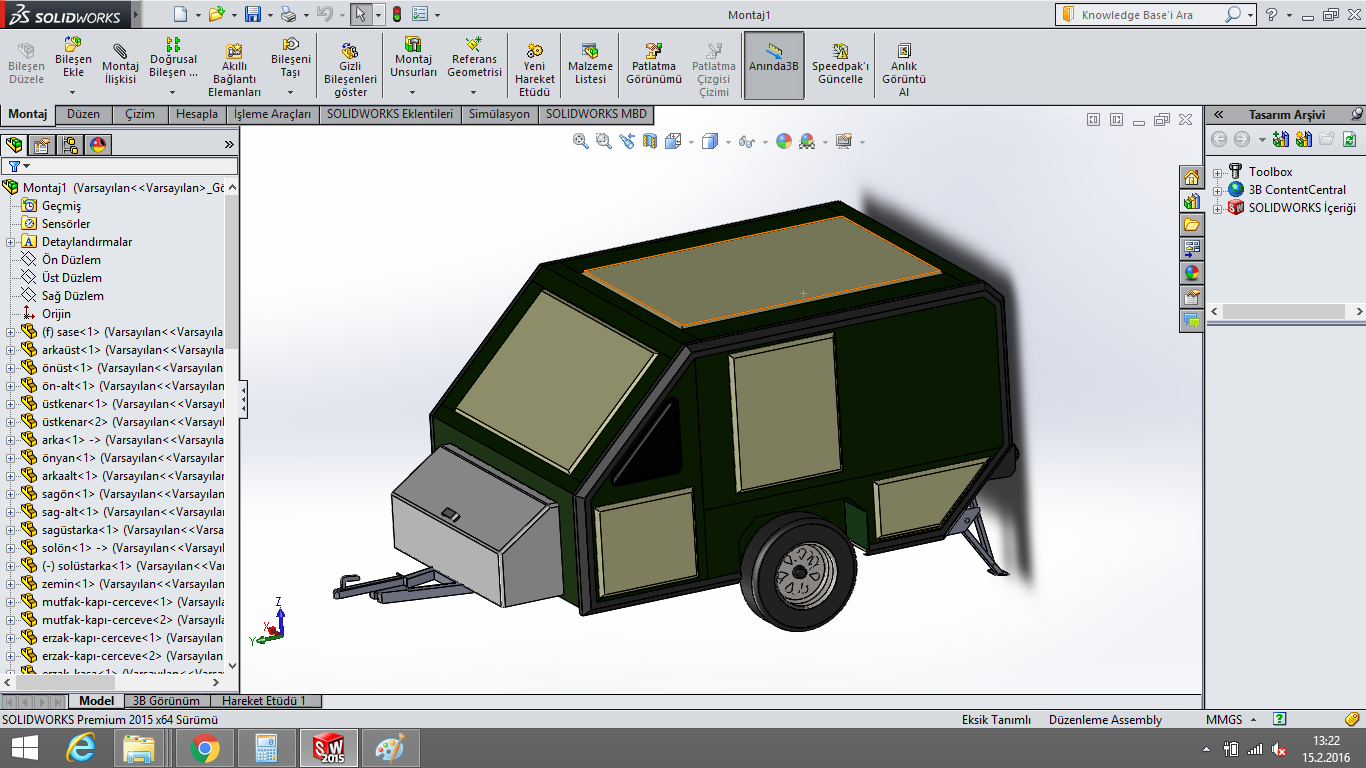Open the Malzeme Listesi tool
The image size is (1366, 768).
click(x=590, y=62)
